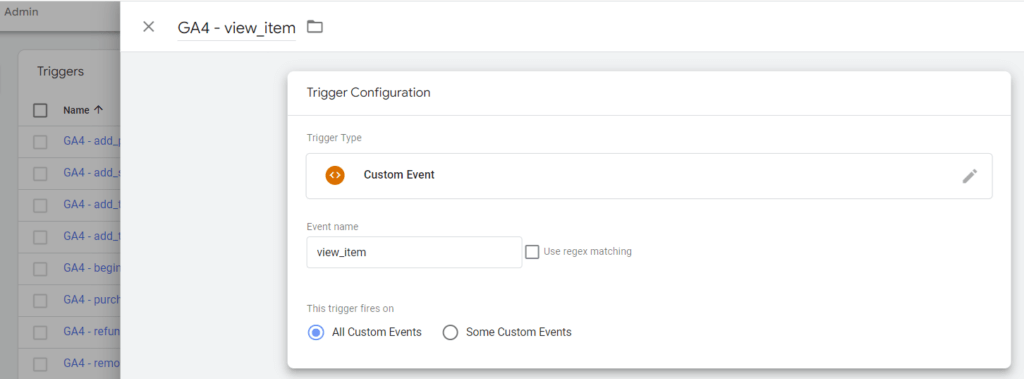Check the GA4 - remo trigger row
The height and width of the screenshot is (379, 1024).
coord(40,364)
